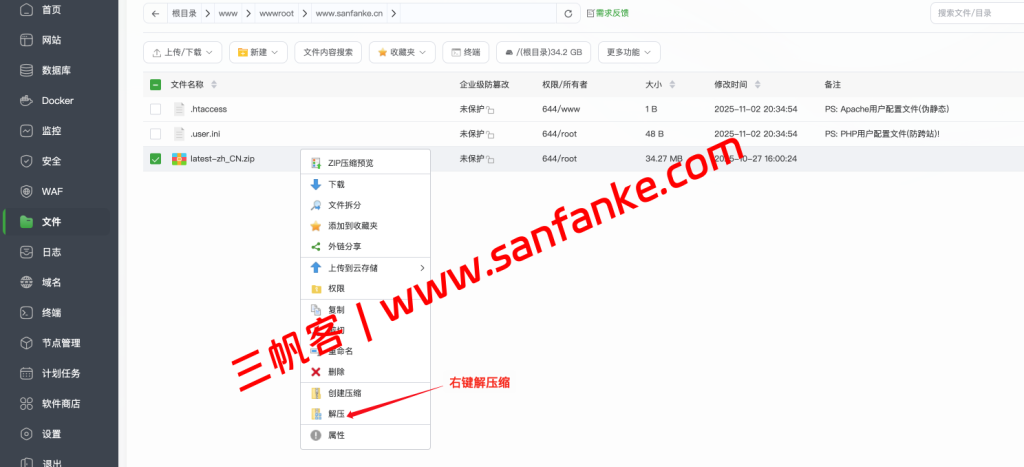1024x467 pixels.
Task: Open the 上传/下载 dropdown
Action: pos(182,52)
